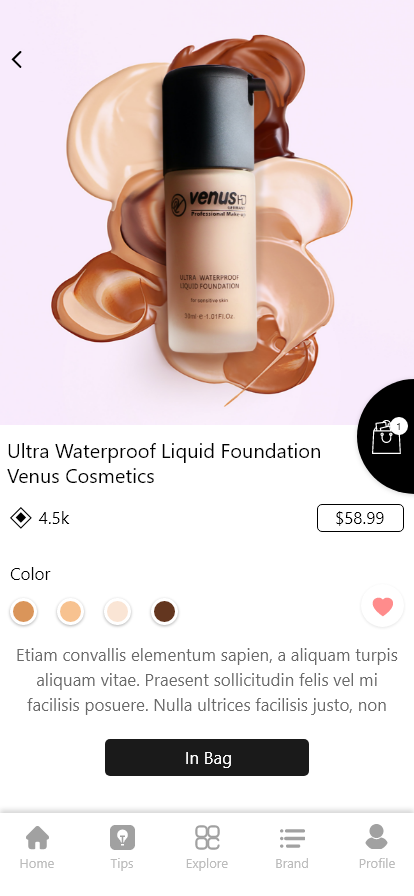This screenshot has width=414, height=896.
Task: Tap the Brand tab label
Action: pos(292,863)
